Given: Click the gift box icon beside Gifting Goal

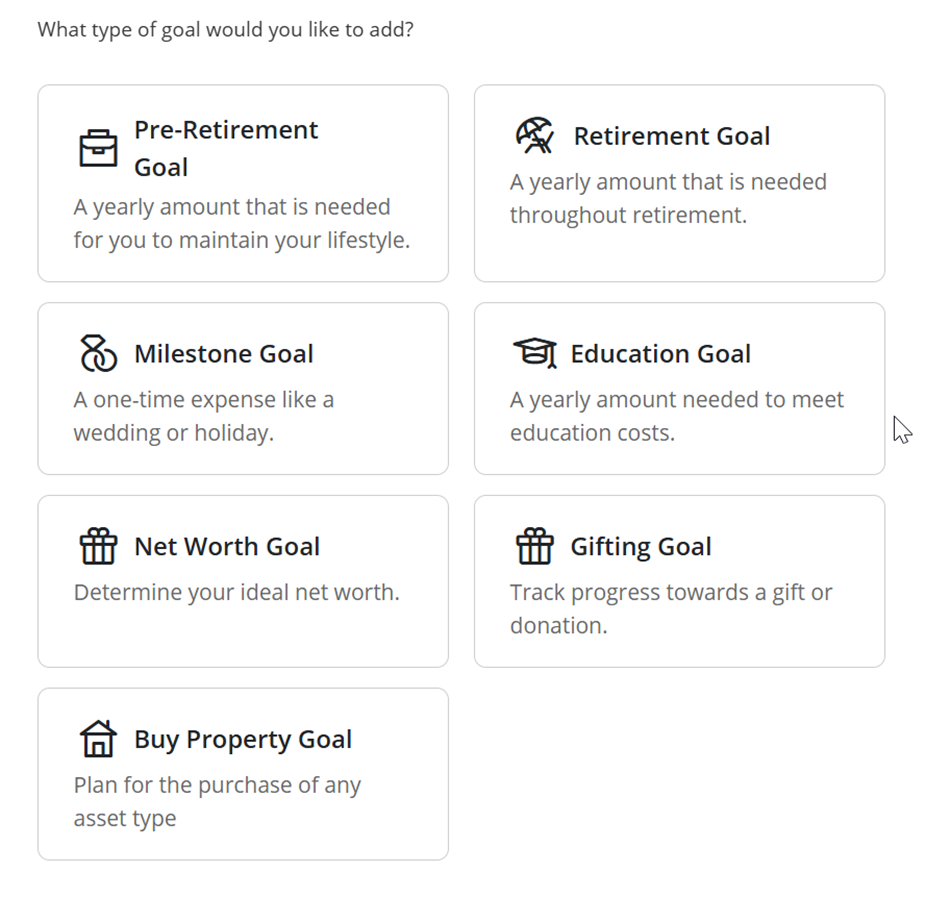Looking at the screenshot, I should tap(535, 546).
